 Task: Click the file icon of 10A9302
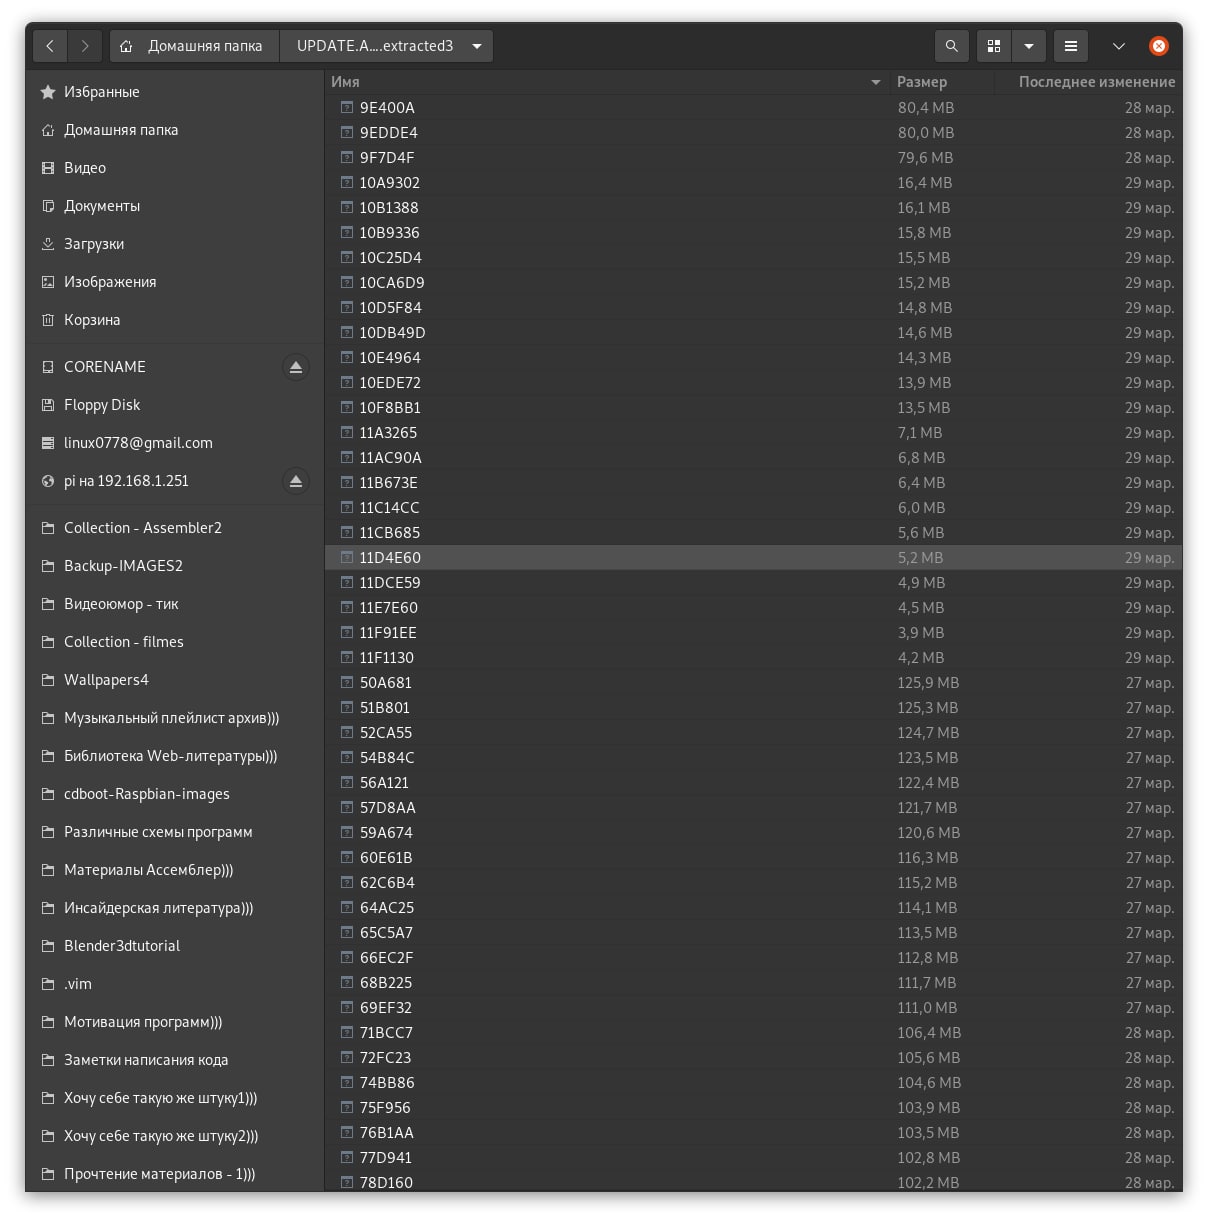click(x=347, y=182)
